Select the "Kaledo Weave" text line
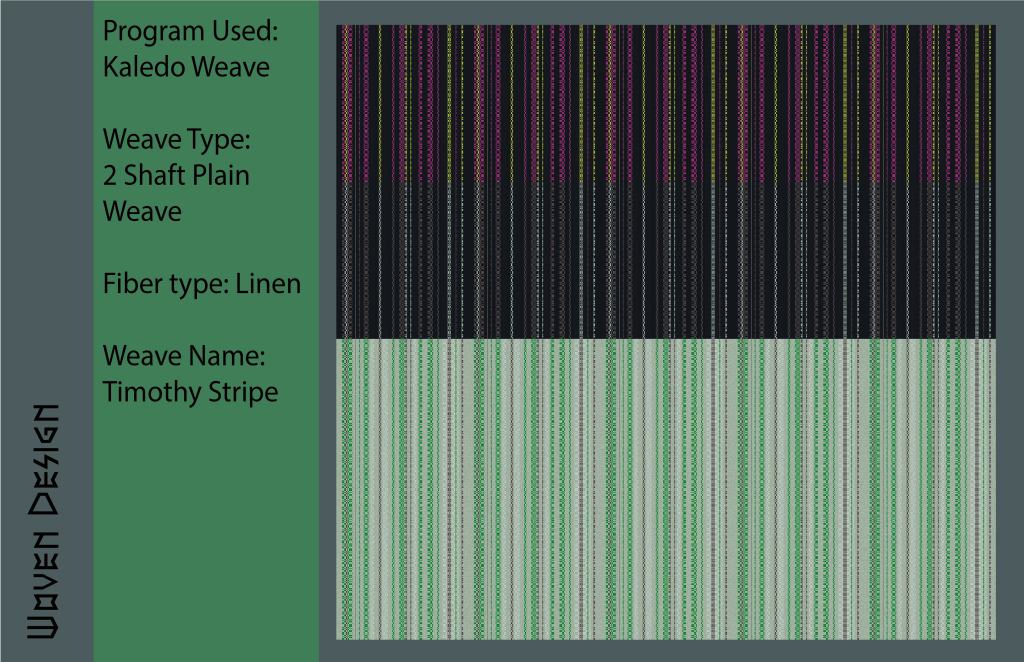This screenshot has width=1024, height=662. [x=186, y=68]
